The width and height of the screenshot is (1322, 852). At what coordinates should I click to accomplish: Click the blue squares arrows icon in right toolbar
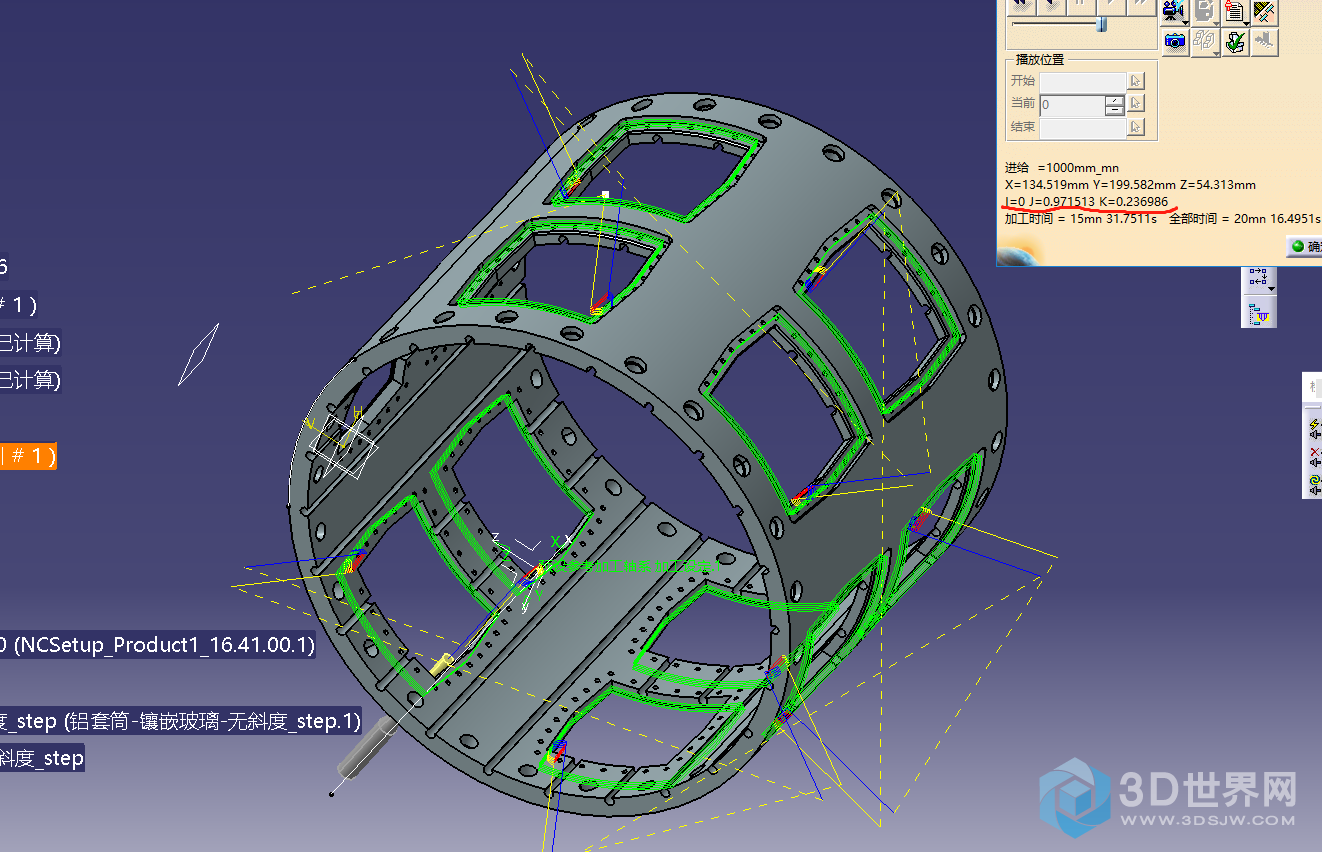(1258, 278)
